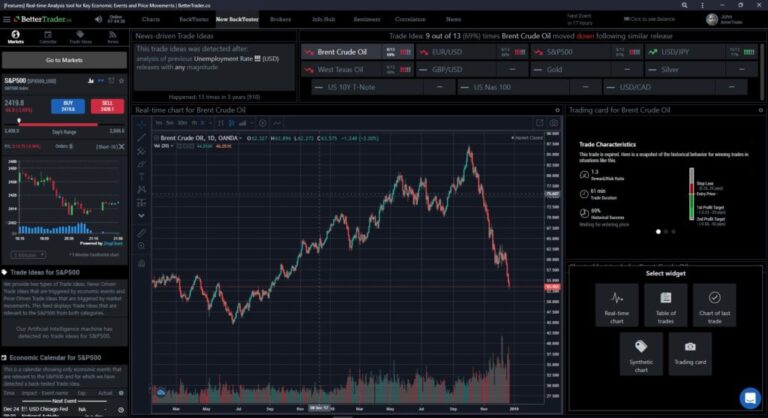Select the Trading card widget

pos(690,354)
